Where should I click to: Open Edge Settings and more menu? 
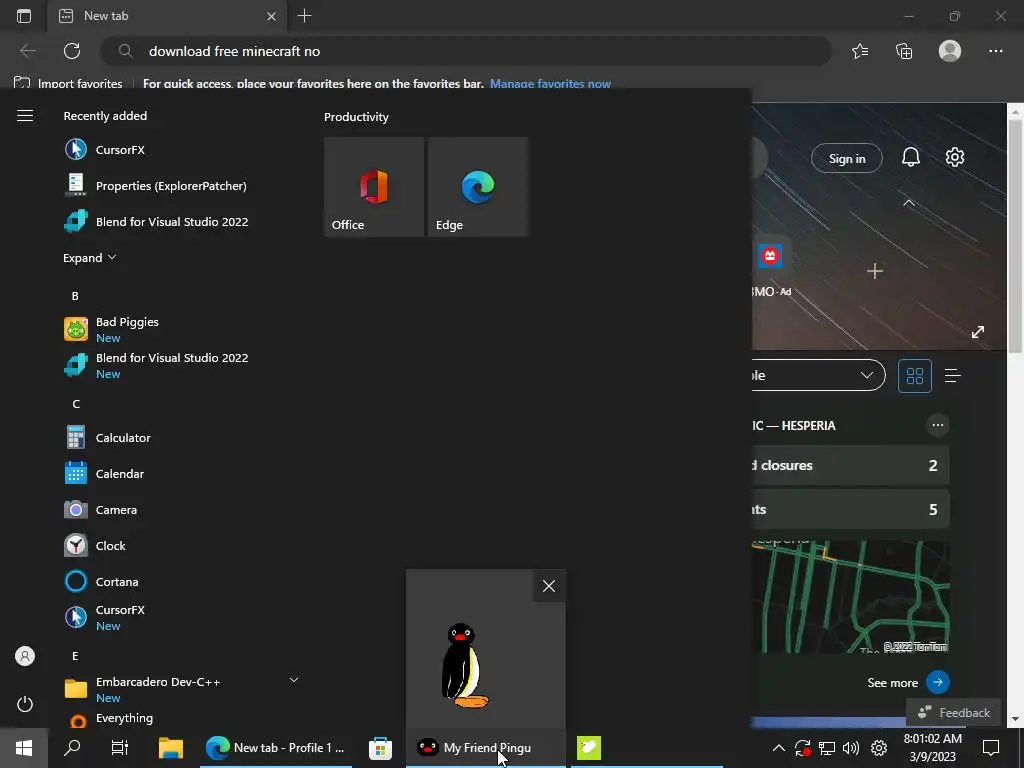click(x=995, y=51)
